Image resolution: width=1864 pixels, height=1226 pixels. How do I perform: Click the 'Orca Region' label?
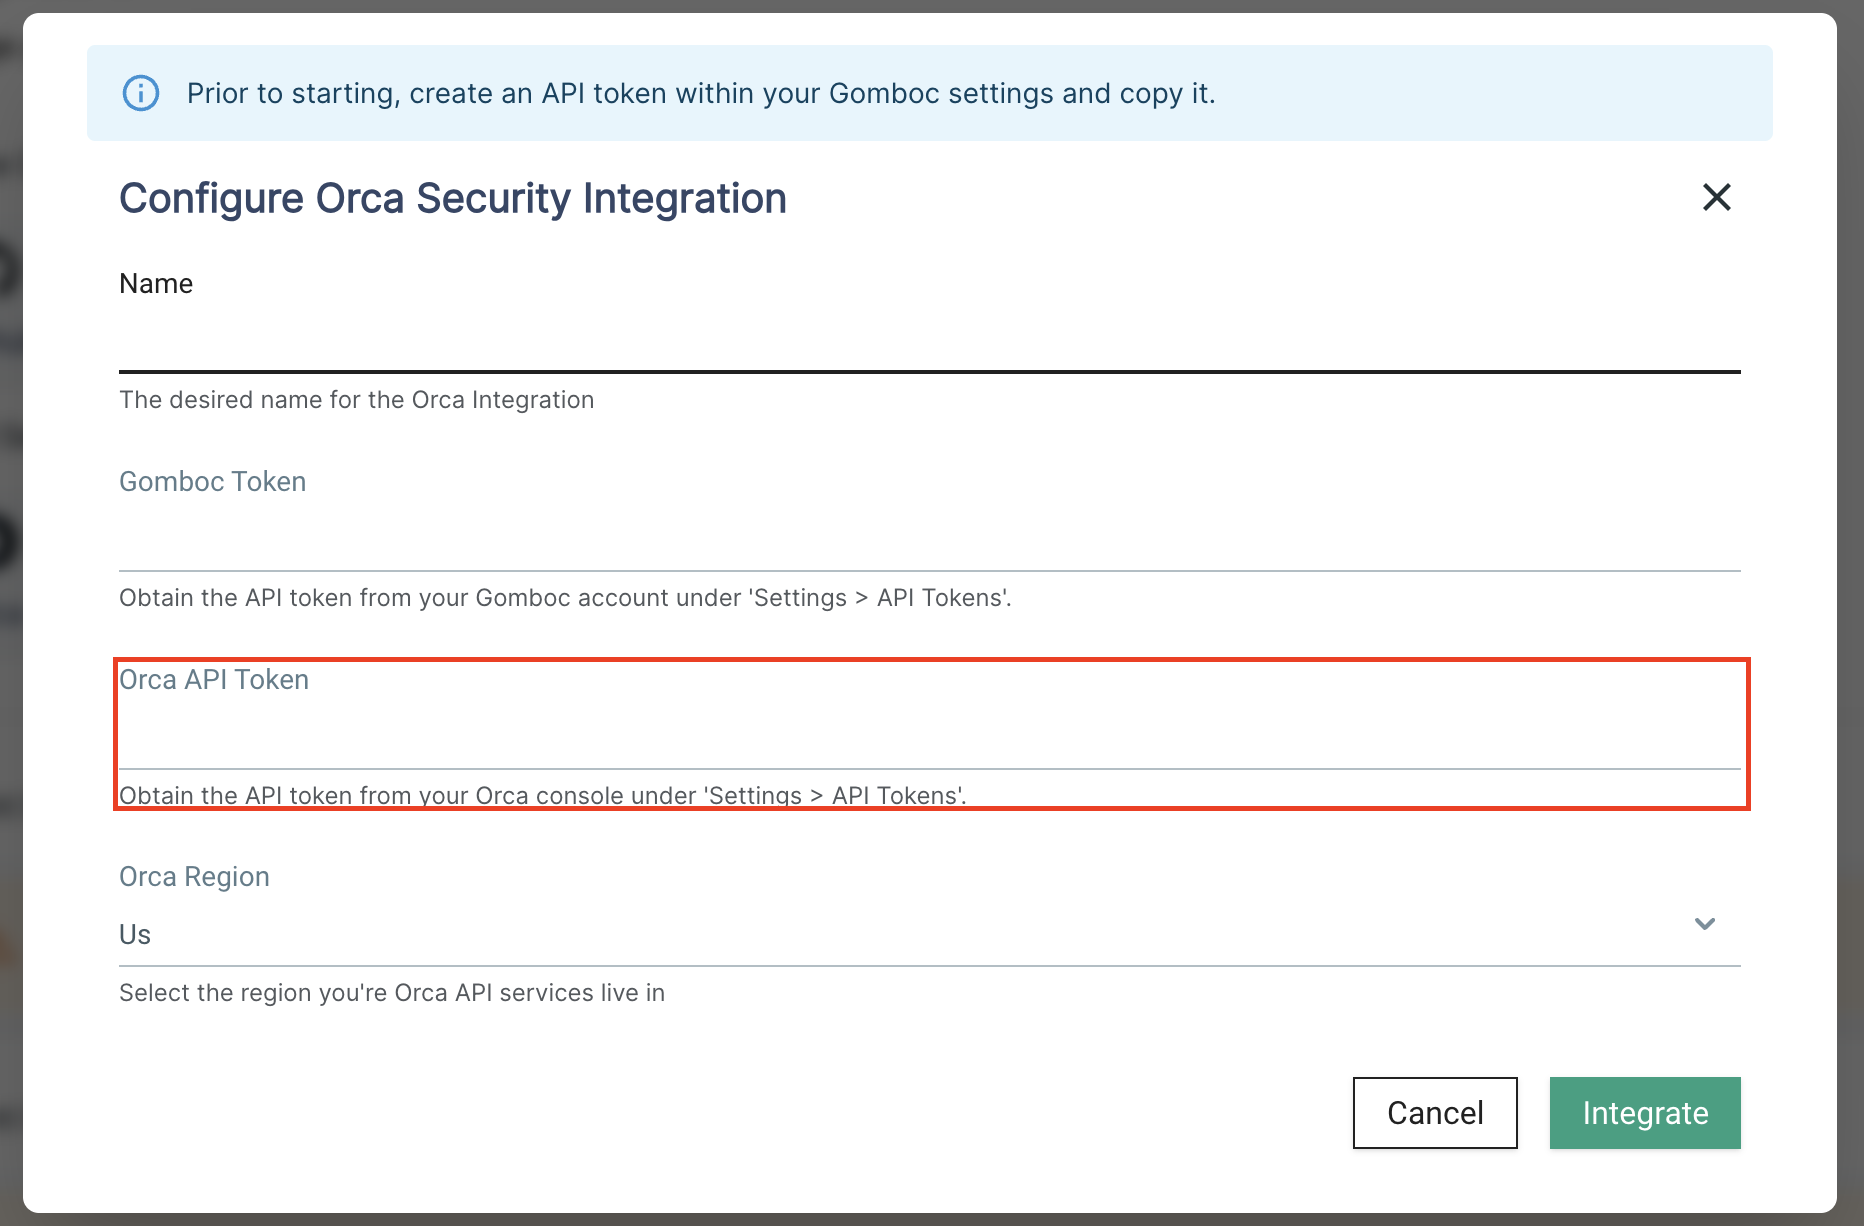(194, 877)
